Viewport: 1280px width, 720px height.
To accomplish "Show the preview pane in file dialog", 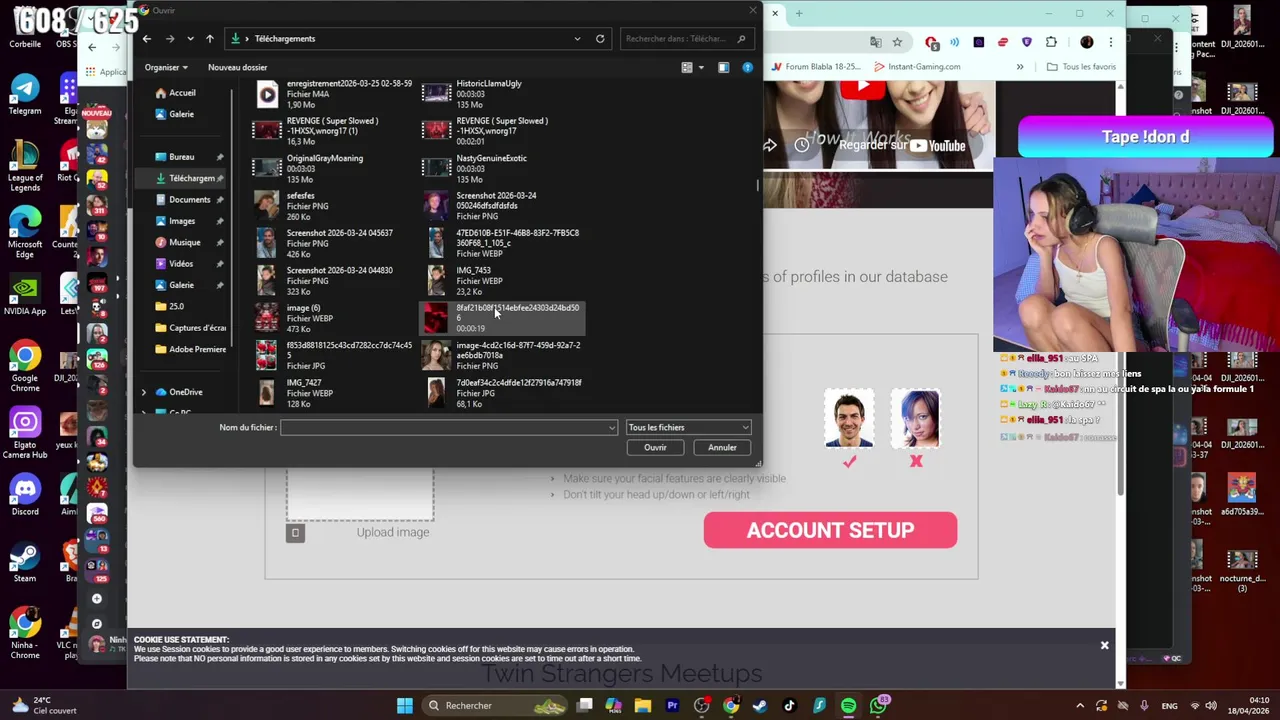I will 724,67.
